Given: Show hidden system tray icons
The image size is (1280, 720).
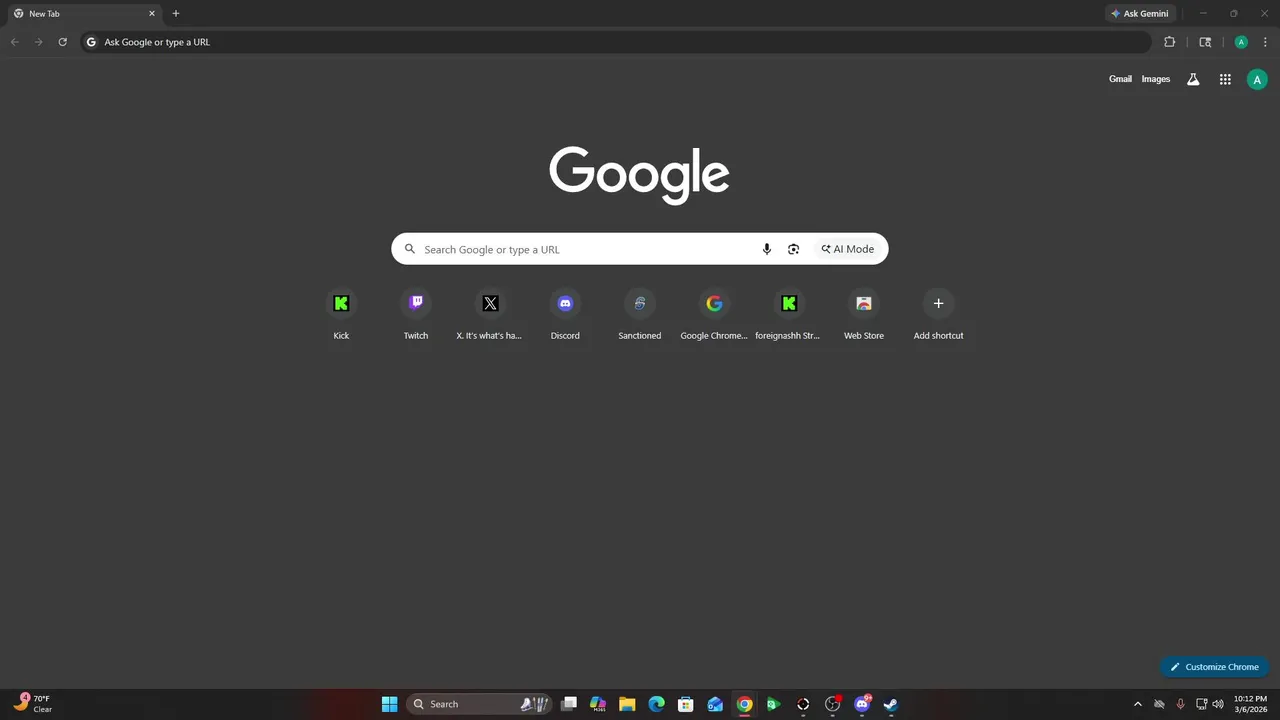Looking at the screenshot, I should pyautogui.click(x=1137, y=704).
